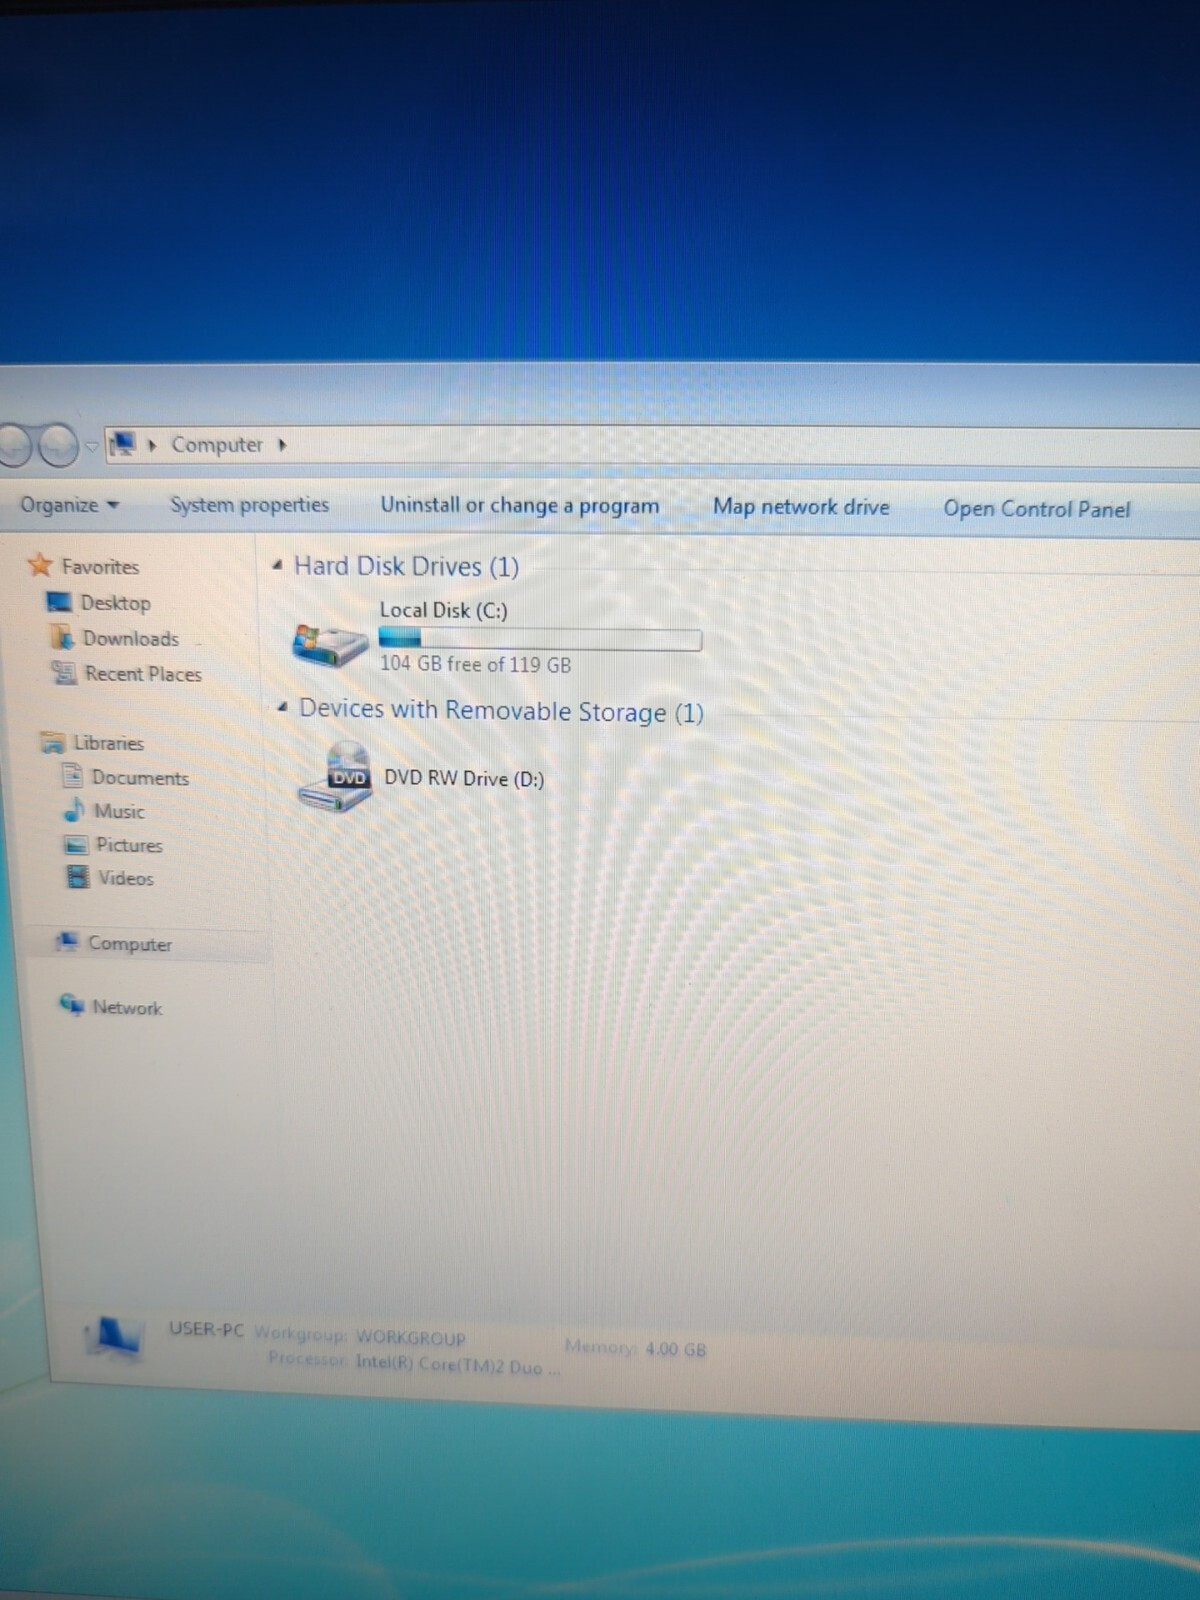1200x1600 pixels.
Task: Click the Videos filmstrip icon
Action: click(x=77, y=877)
